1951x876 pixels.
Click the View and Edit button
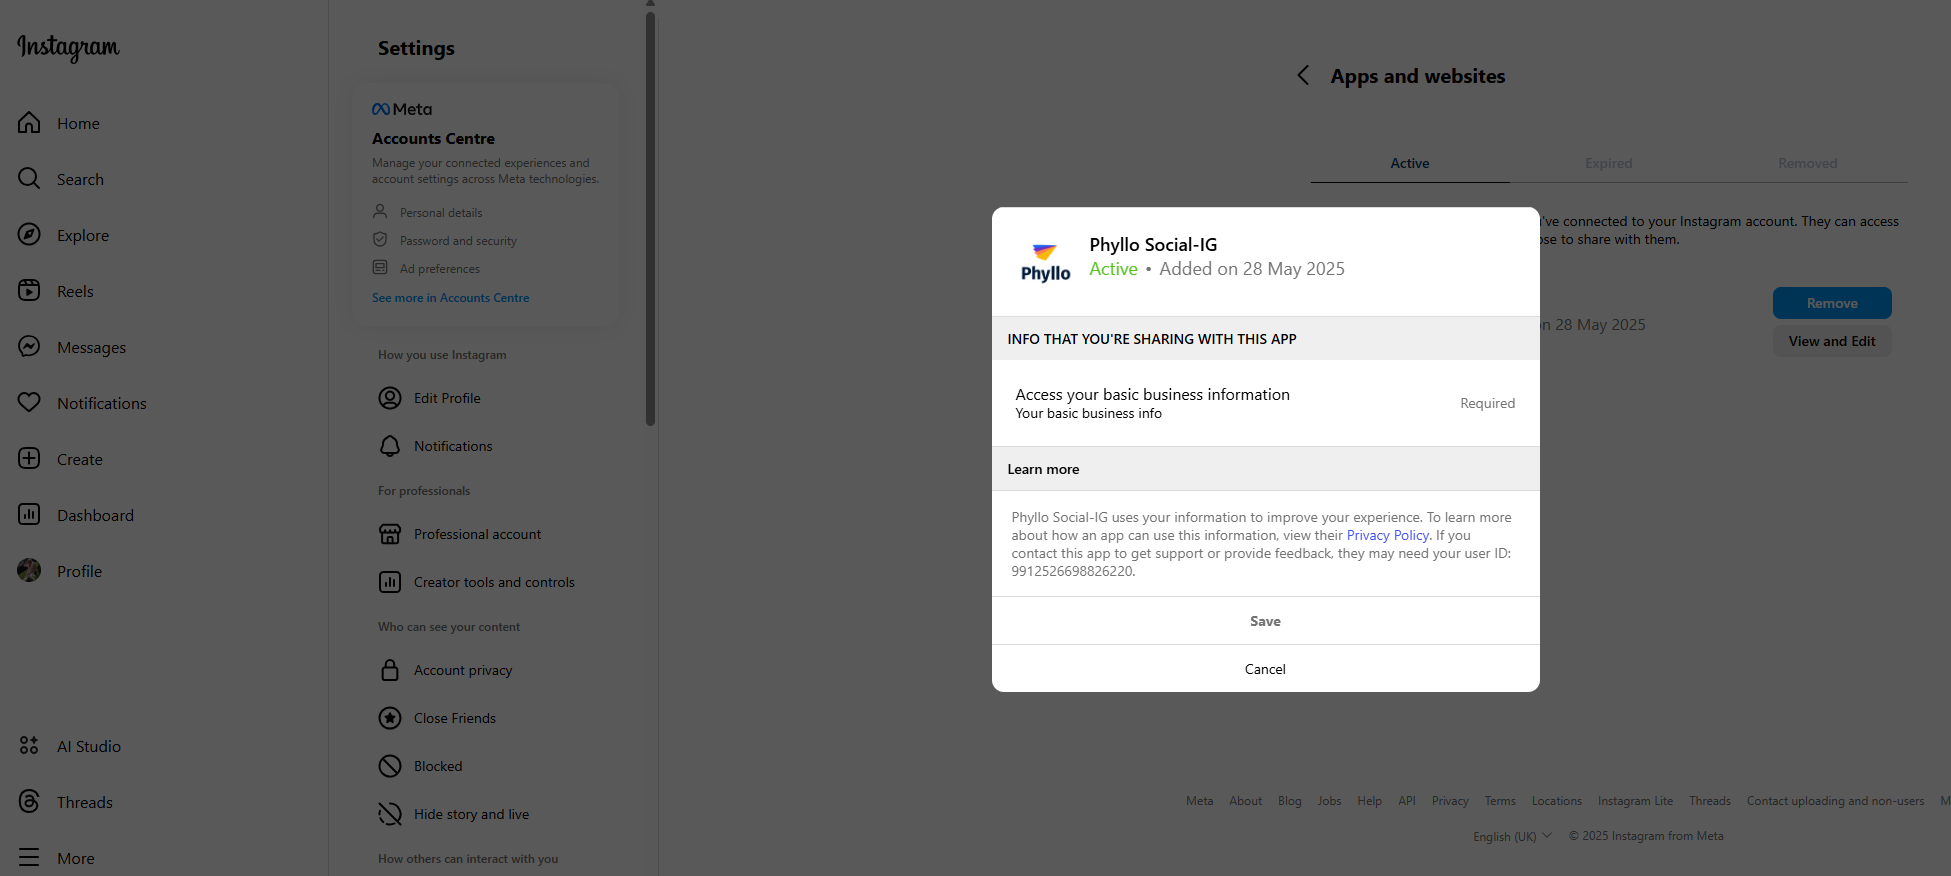tap(1832, 341)
